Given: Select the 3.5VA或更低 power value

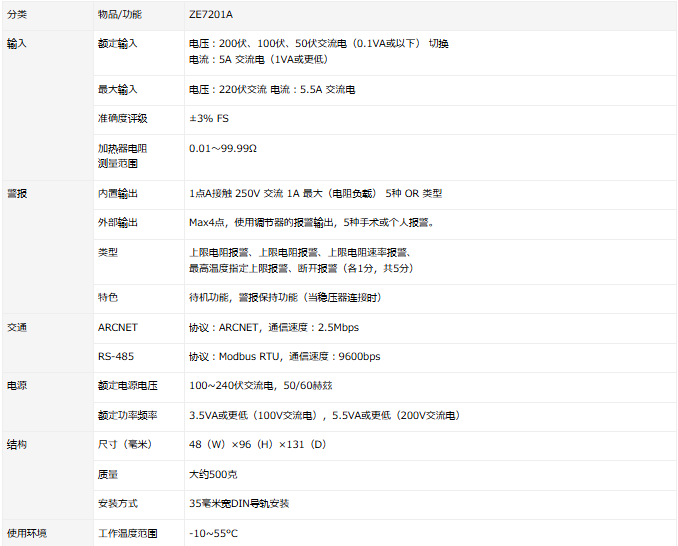Looking at the screenshot, I should [x=324, y=415].
